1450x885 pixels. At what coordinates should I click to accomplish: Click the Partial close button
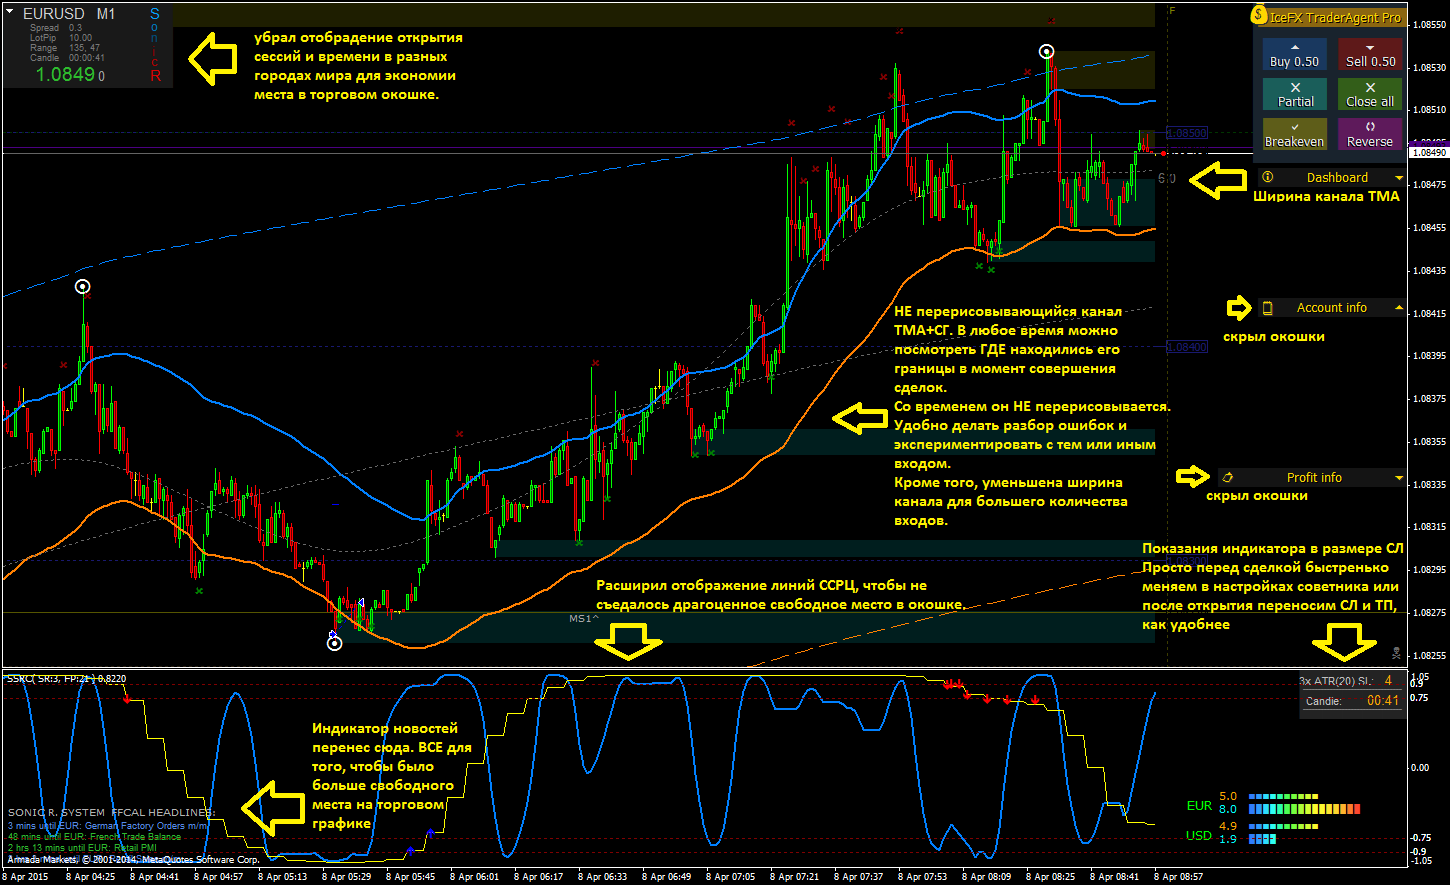click(x=1295, y=94)
